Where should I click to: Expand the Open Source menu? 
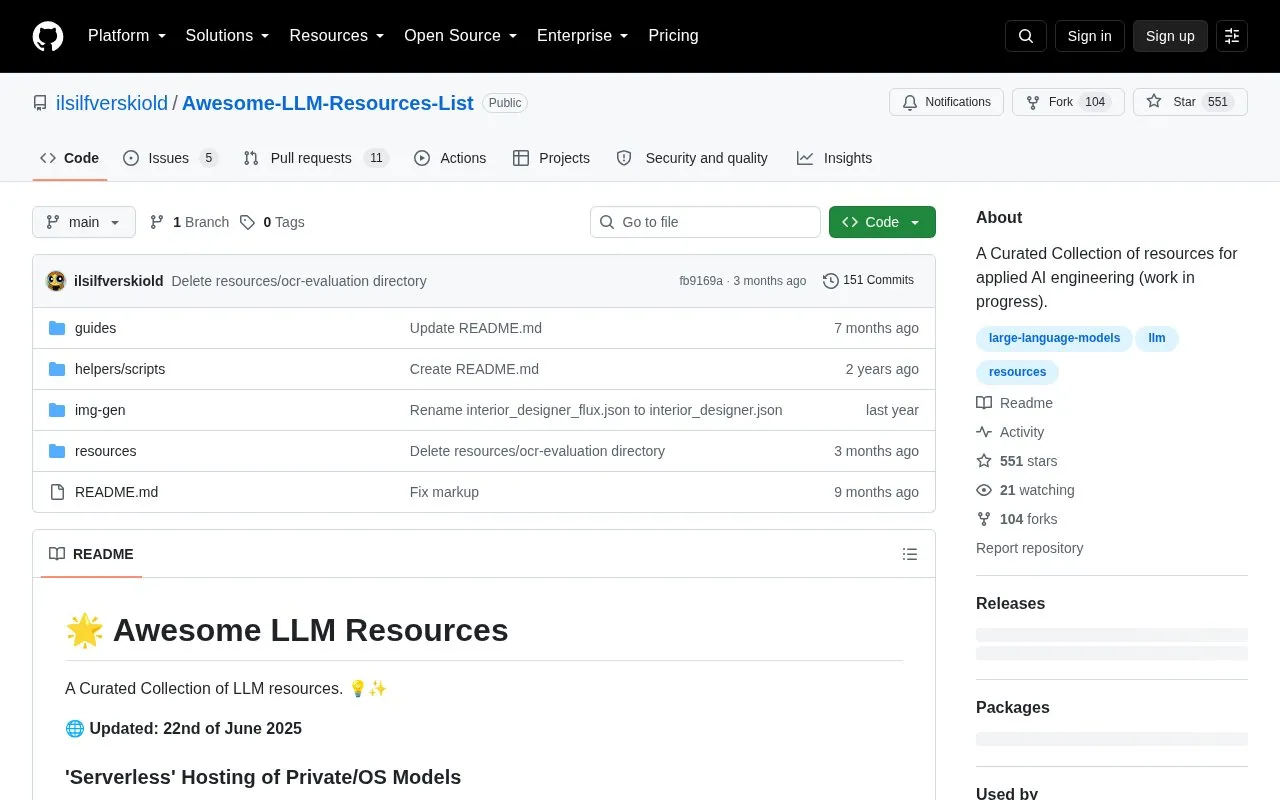(x=461, y=36)
